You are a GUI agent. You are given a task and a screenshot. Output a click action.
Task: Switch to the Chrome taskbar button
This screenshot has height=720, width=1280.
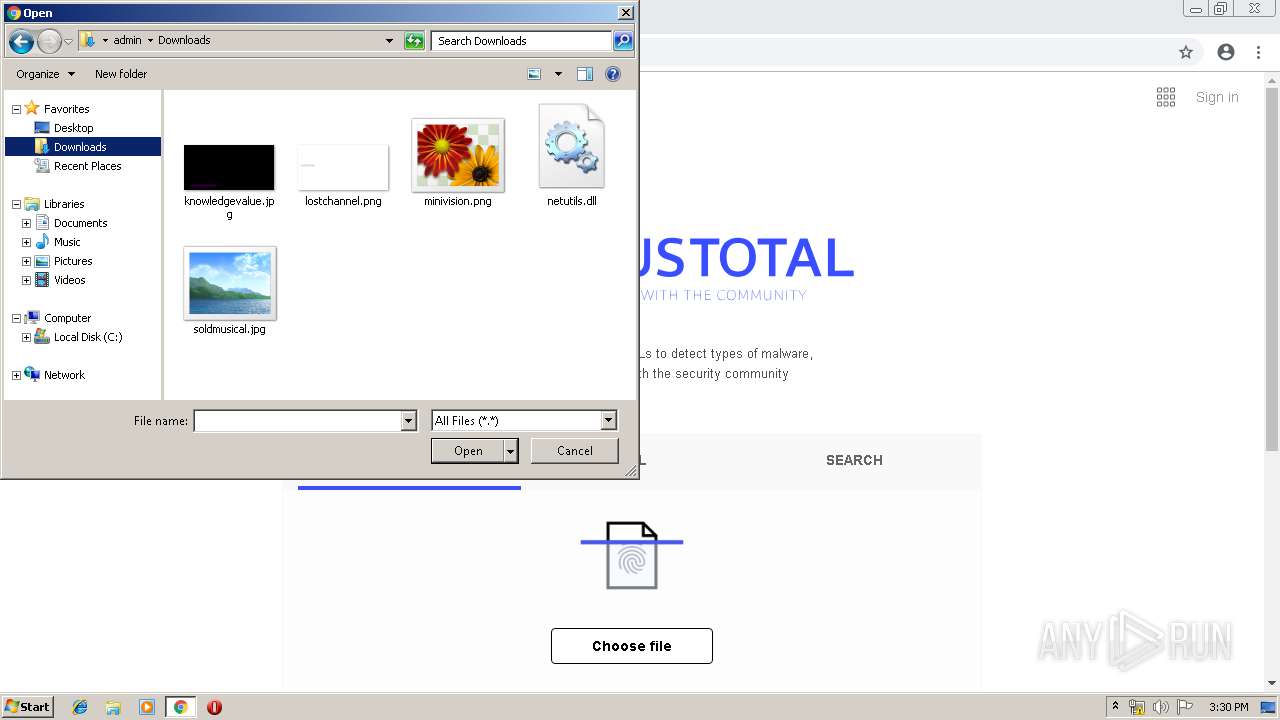(x=180, y=707)
